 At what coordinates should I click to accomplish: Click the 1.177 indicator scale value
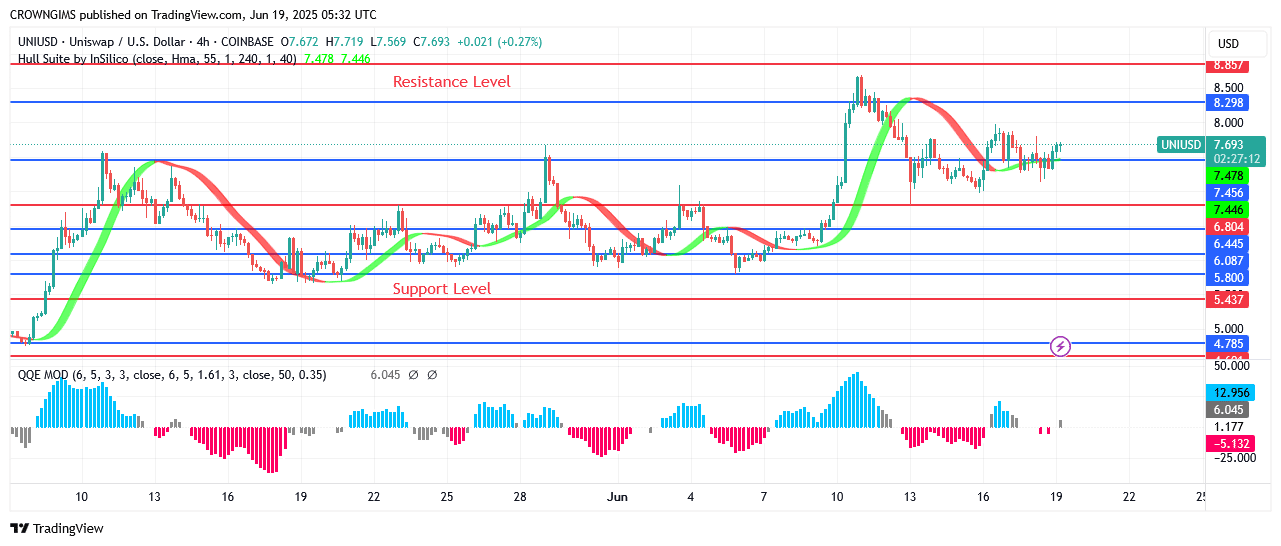coord(1229,427)
